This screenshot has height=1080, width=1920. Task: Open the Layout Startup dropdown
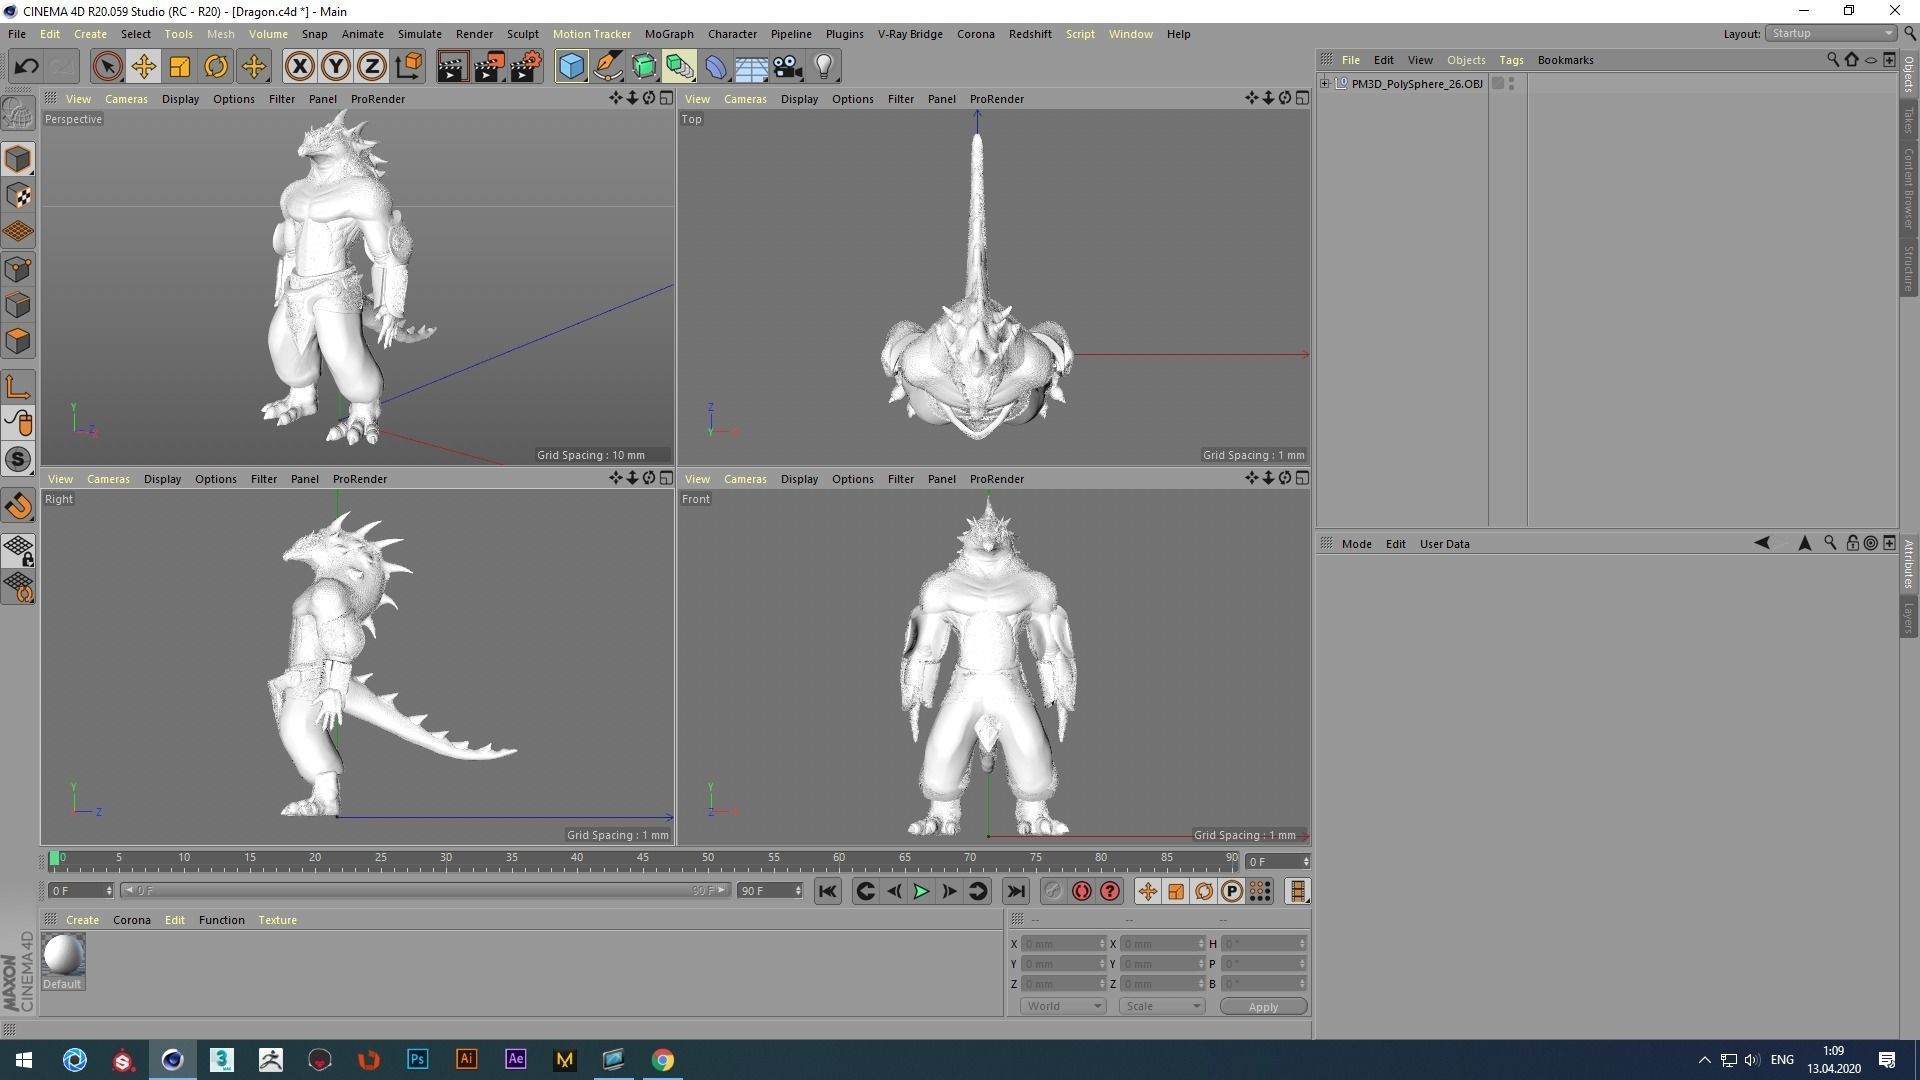point(1831,34)
